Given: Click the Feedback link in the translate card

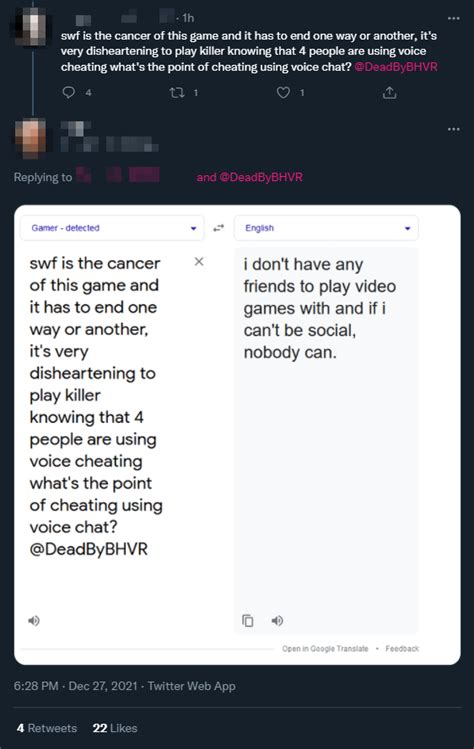Looking at the screenshot, I should pyautogui.click(x=402, y=648).
